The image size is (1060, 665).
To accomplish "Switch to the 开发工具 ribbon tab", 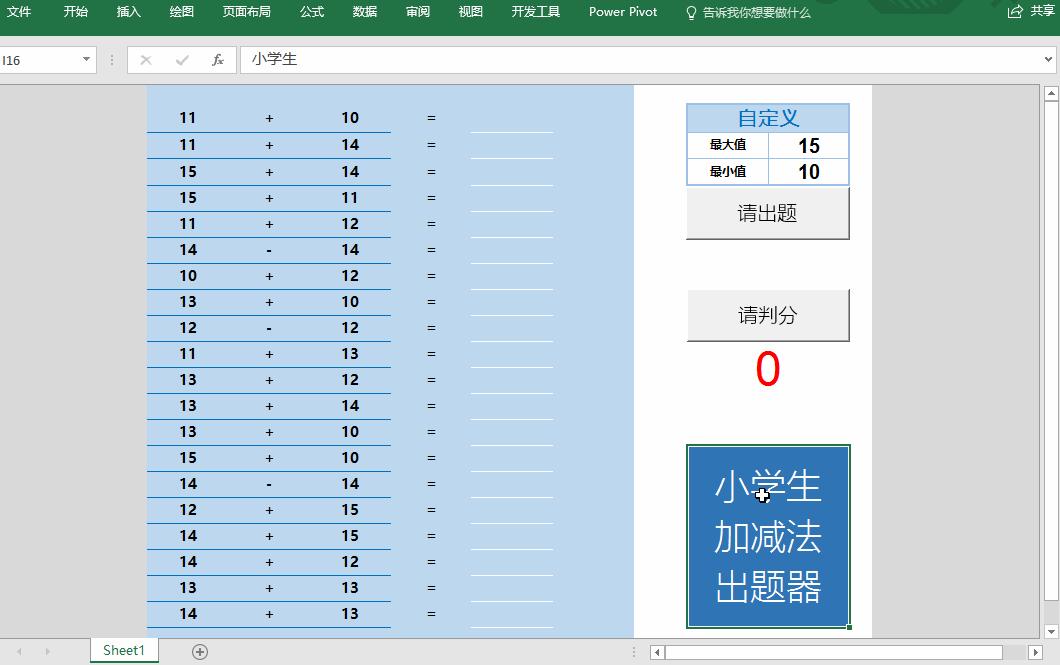I will (535, 12).
